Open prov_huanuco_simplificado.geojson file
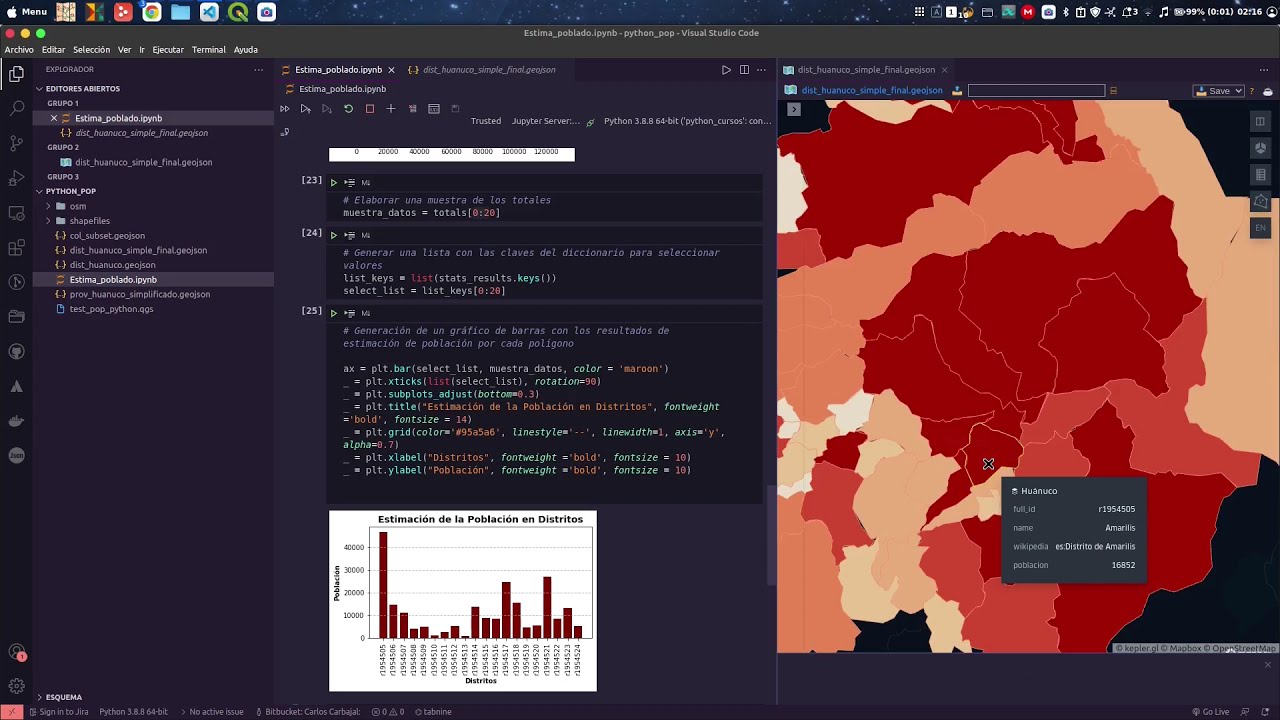 [x=140, y=295]
